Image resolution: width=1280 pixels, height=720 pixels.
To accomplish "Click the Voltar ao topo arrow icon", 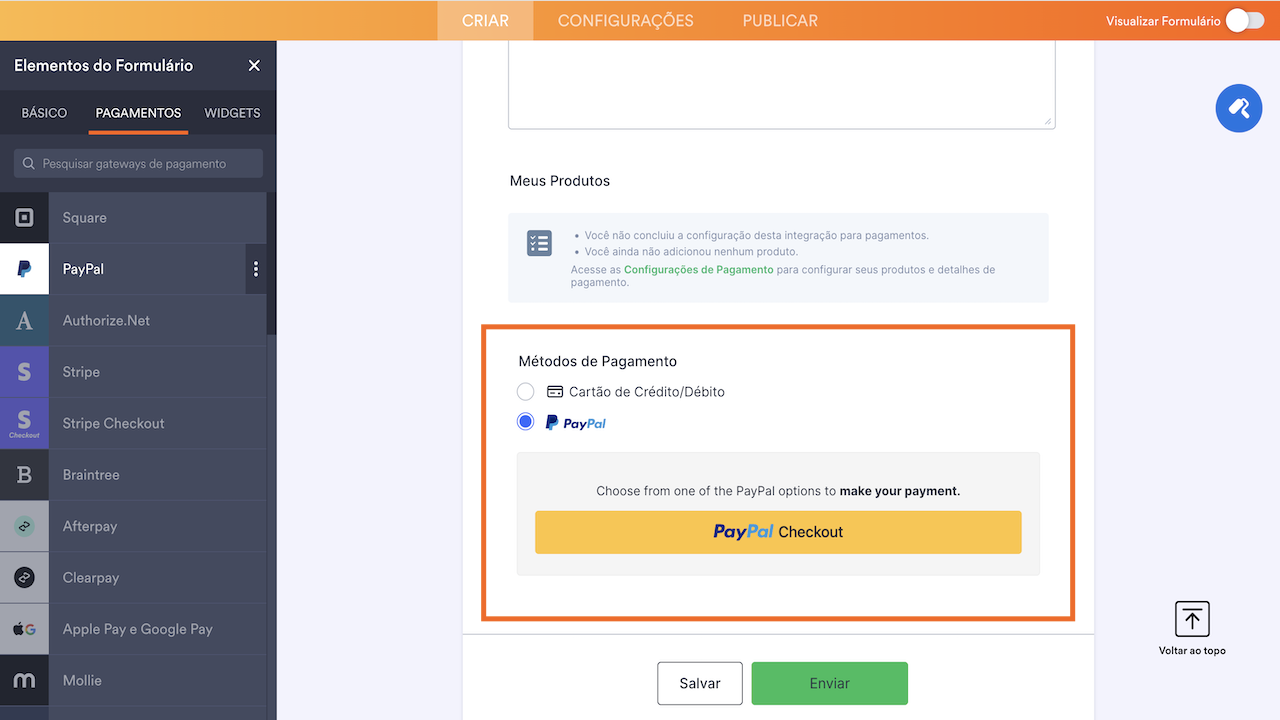I will (1192, 619).
